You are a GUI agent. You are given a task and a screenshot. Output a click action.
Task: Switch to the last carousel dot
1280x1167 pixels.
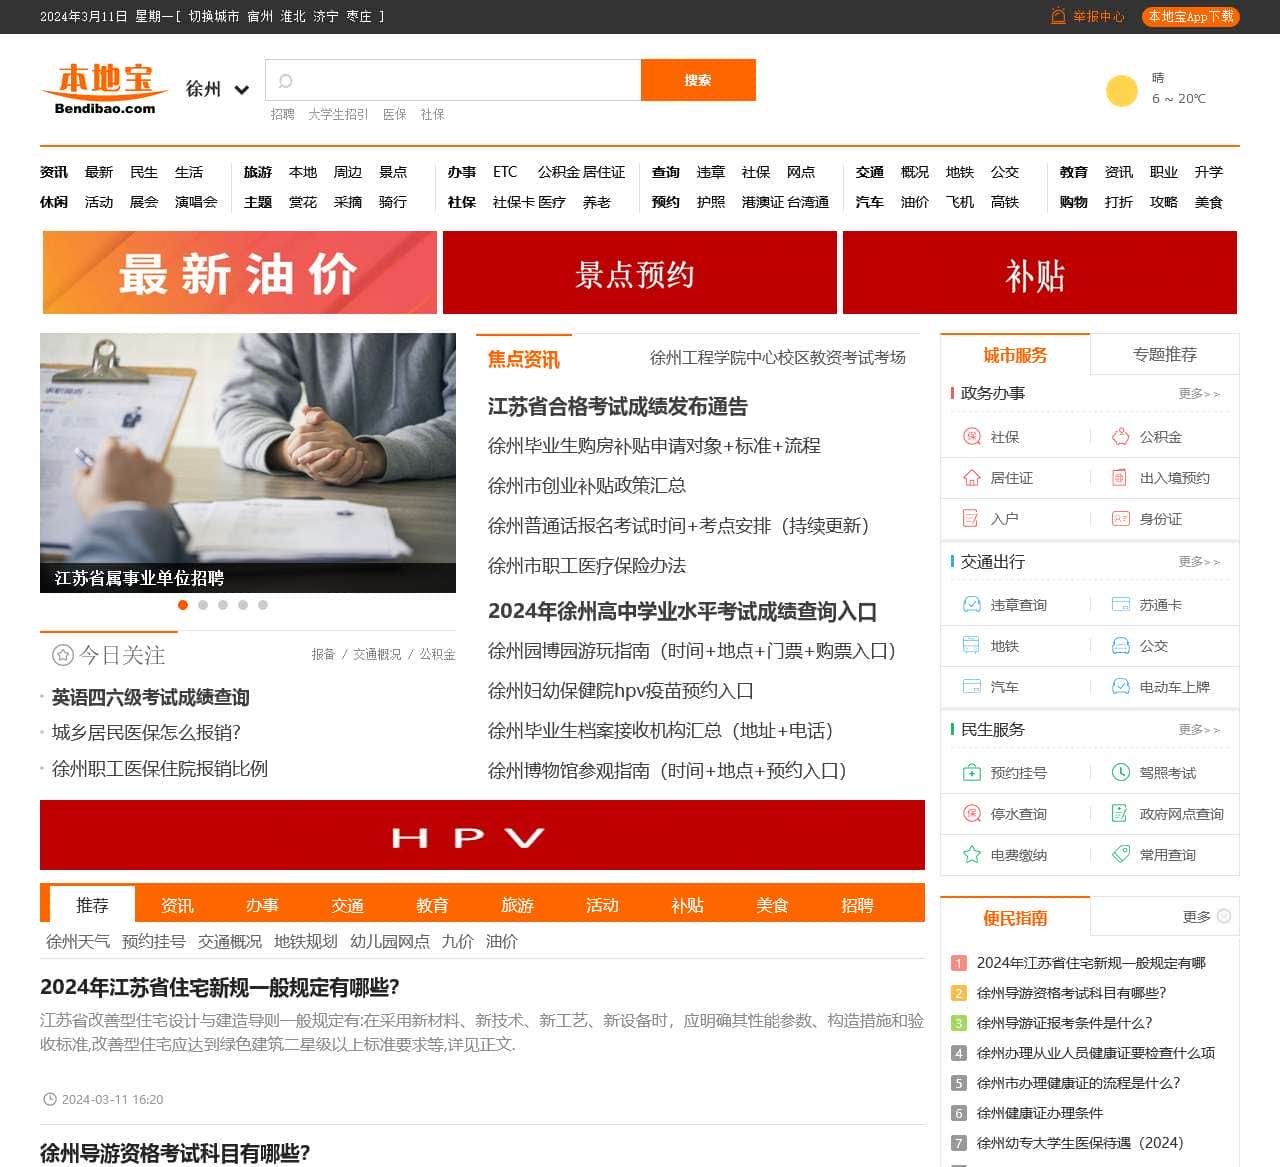coord(263,605)
